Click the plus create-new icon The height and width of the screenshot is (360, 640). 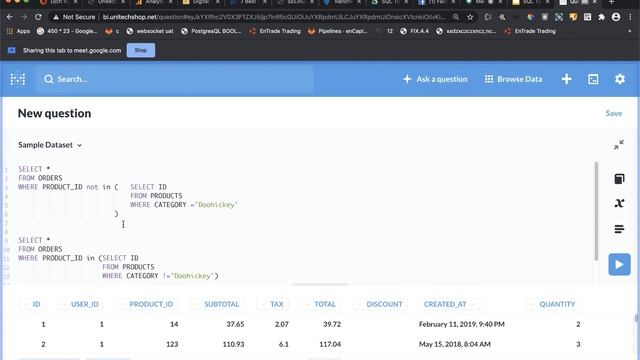click(567, 79)
